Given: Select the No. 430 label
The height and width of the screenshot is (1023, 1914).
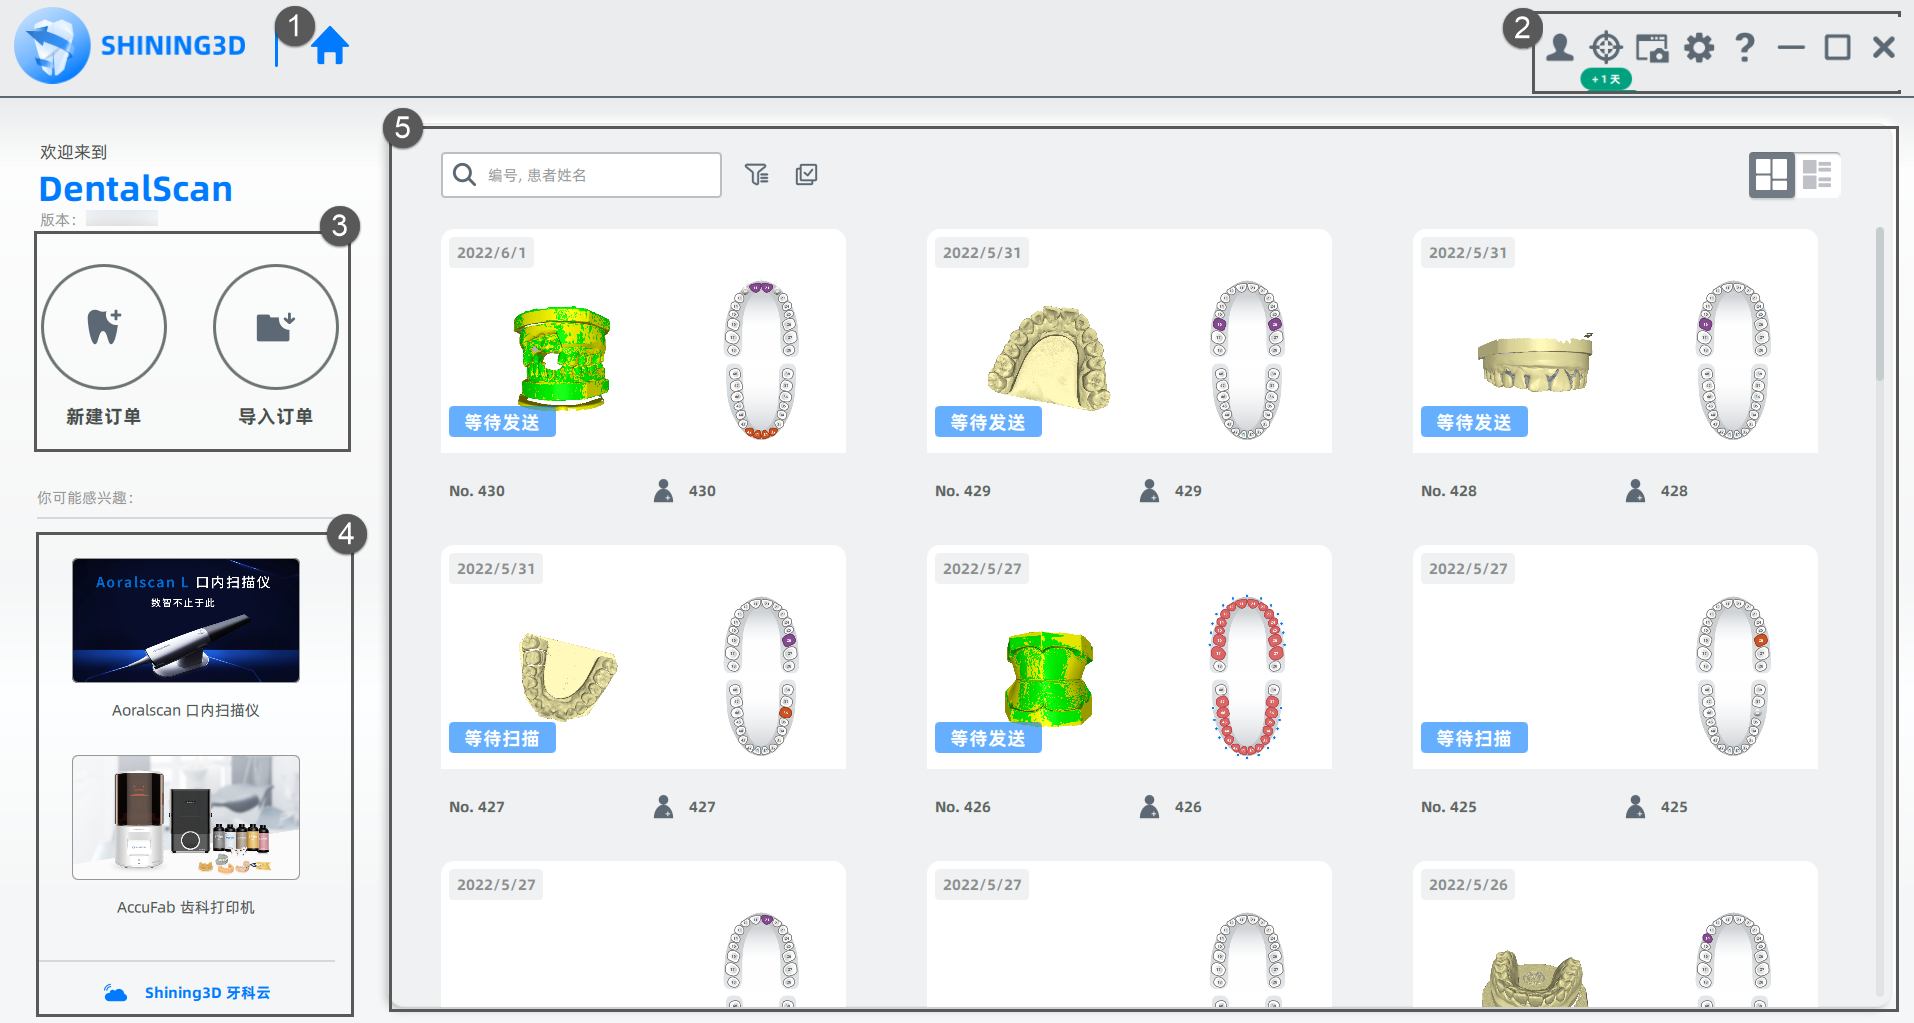Looking at the screenshot, I should pyautogui.click(x=477, y=491).
